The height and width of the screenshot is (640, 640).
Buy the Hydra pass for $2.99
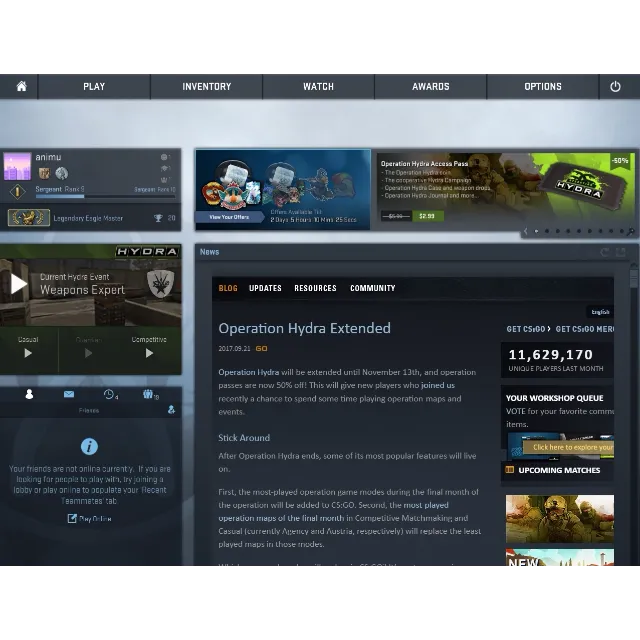point(427,216)
